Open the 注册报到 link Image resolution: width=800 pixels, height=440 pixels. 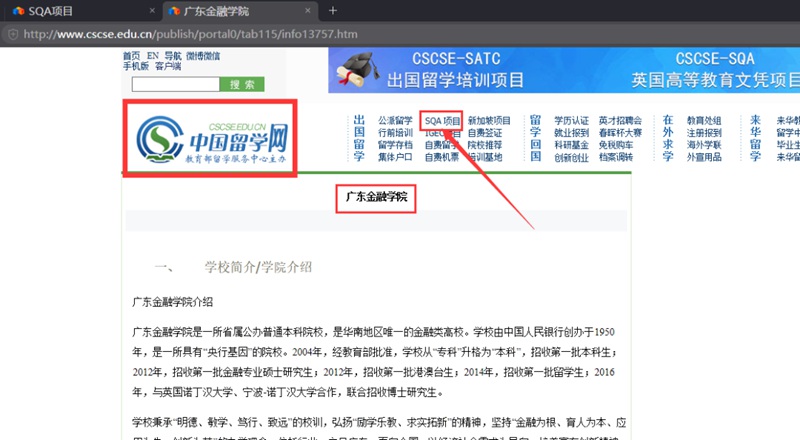click(704, 133)
